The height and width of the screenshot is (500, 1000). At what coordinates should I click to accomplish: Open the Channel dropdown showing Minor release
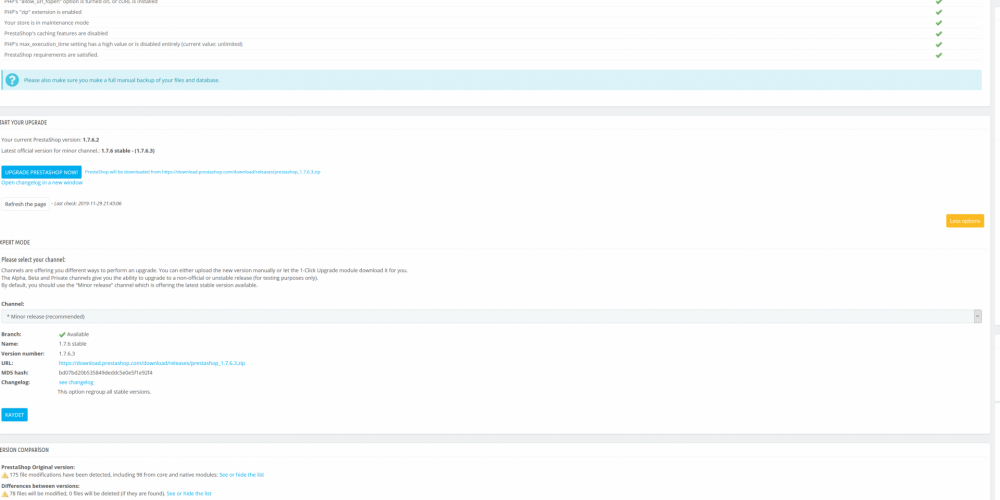pos(491,316)
